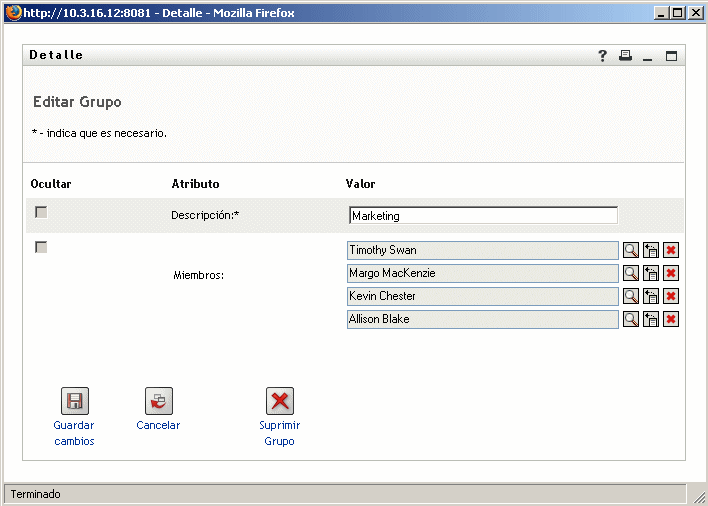Minimize the Detalle portlet panel
The width and height of the screenshot is (708, 506).
tap(648, 57)
